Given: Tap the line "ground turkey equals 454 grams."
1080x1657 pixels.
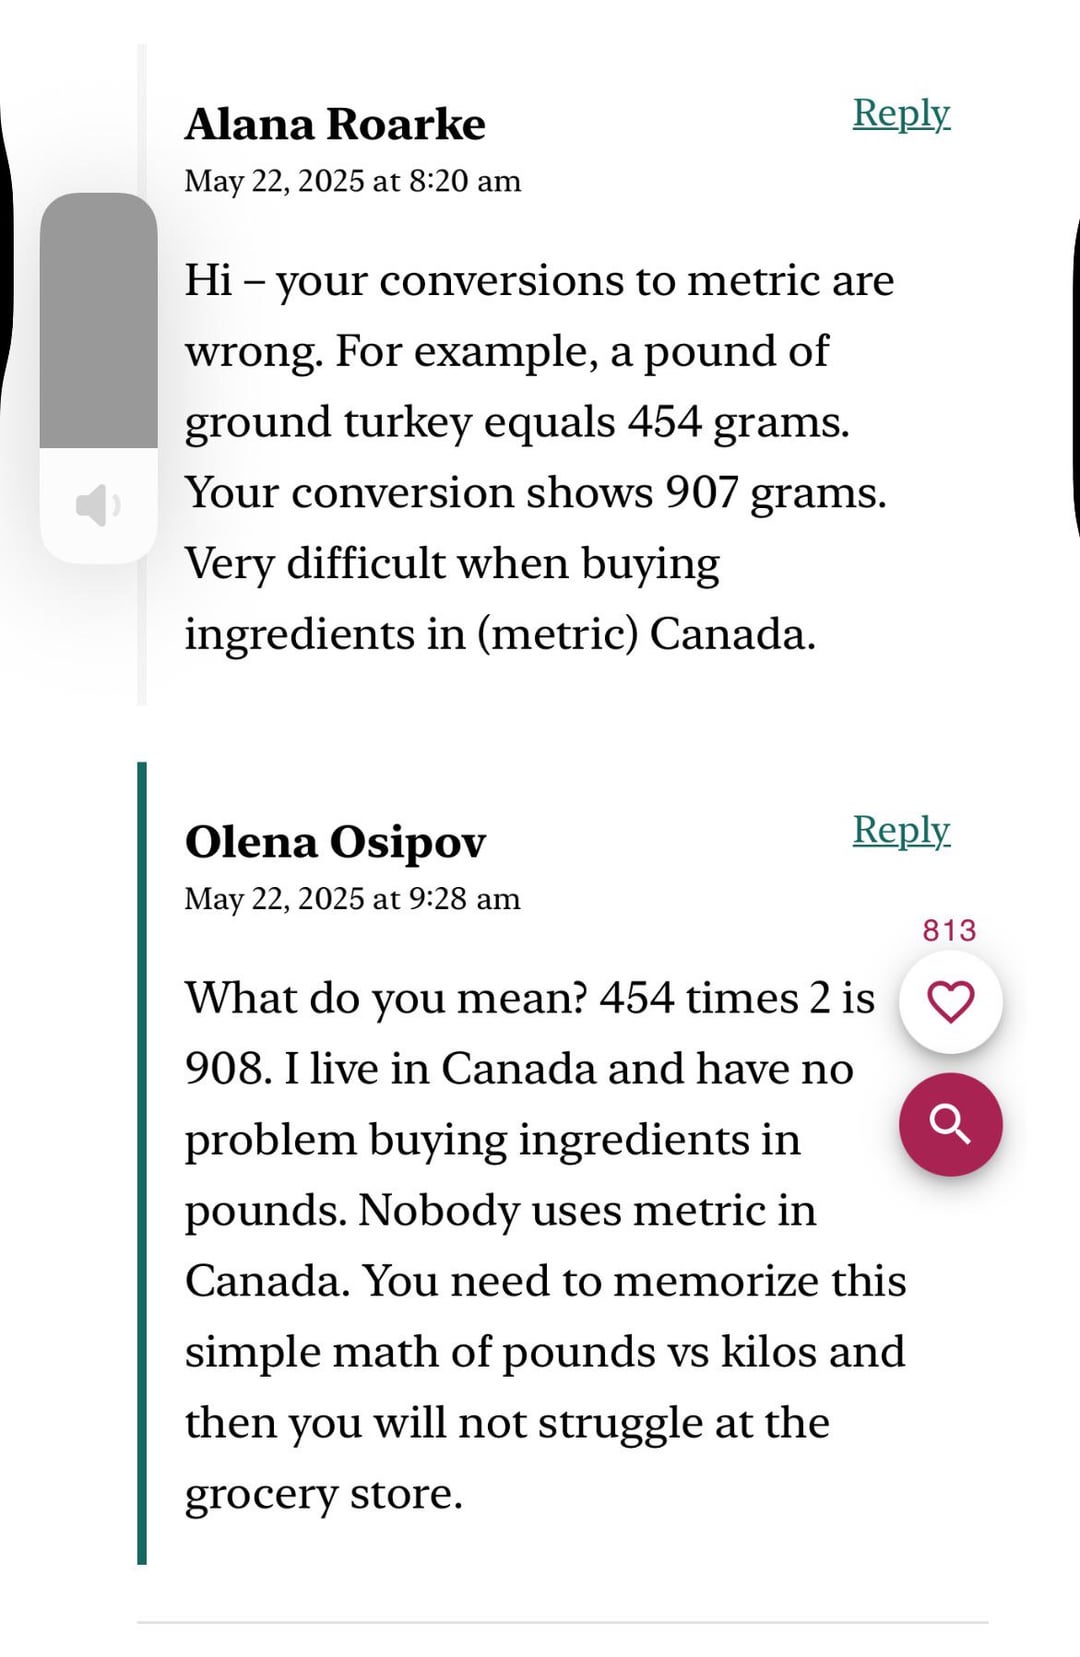Looking at the screenshot, I should 517,422.
